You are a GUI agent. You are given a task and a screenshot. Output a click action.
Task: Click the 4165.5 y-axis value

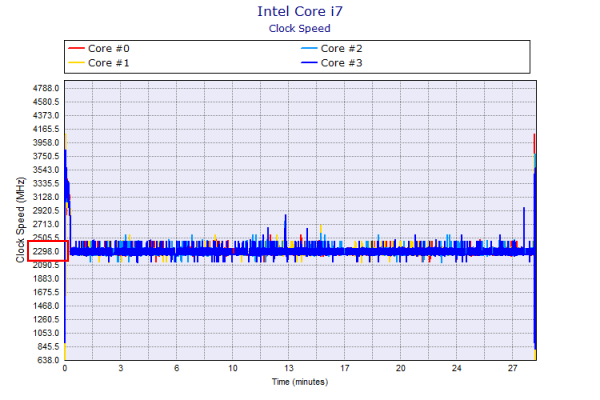click(46, 129)
